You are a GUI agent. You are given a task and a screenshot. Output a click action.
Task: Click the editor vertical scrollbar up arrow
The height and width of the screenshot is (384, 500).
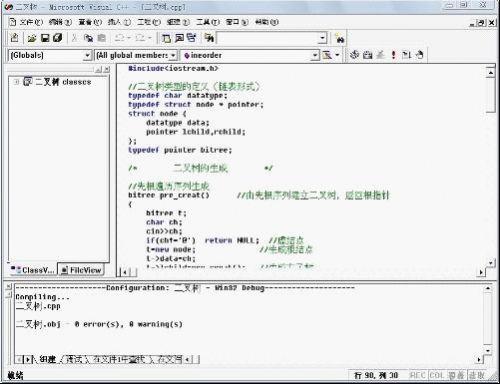point(490,73)
